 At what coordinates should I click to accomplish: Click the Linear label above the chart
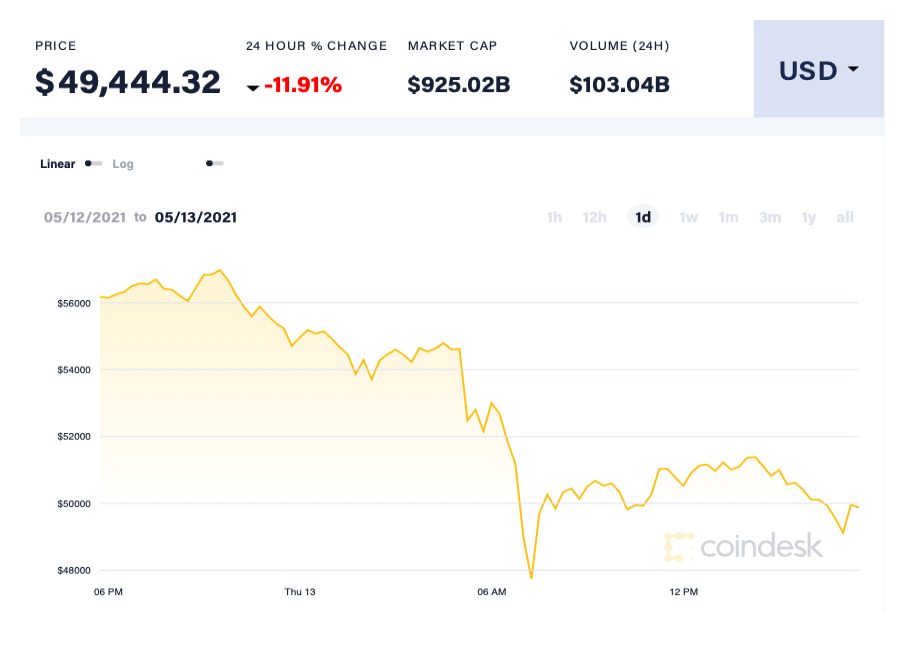(57, 163)
